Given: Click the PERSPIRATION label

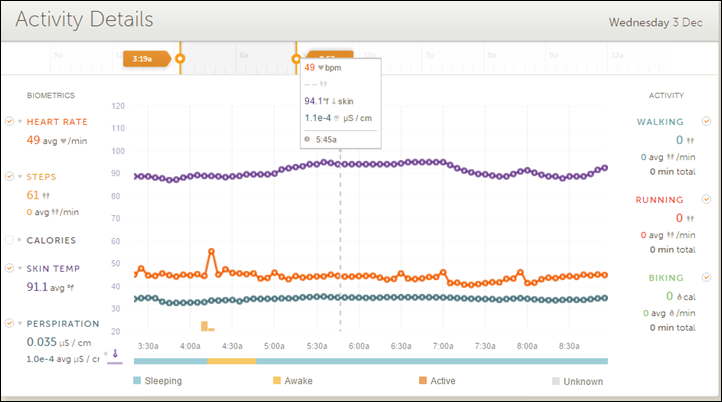Looking at the screenshot, I should pos(63,324).
